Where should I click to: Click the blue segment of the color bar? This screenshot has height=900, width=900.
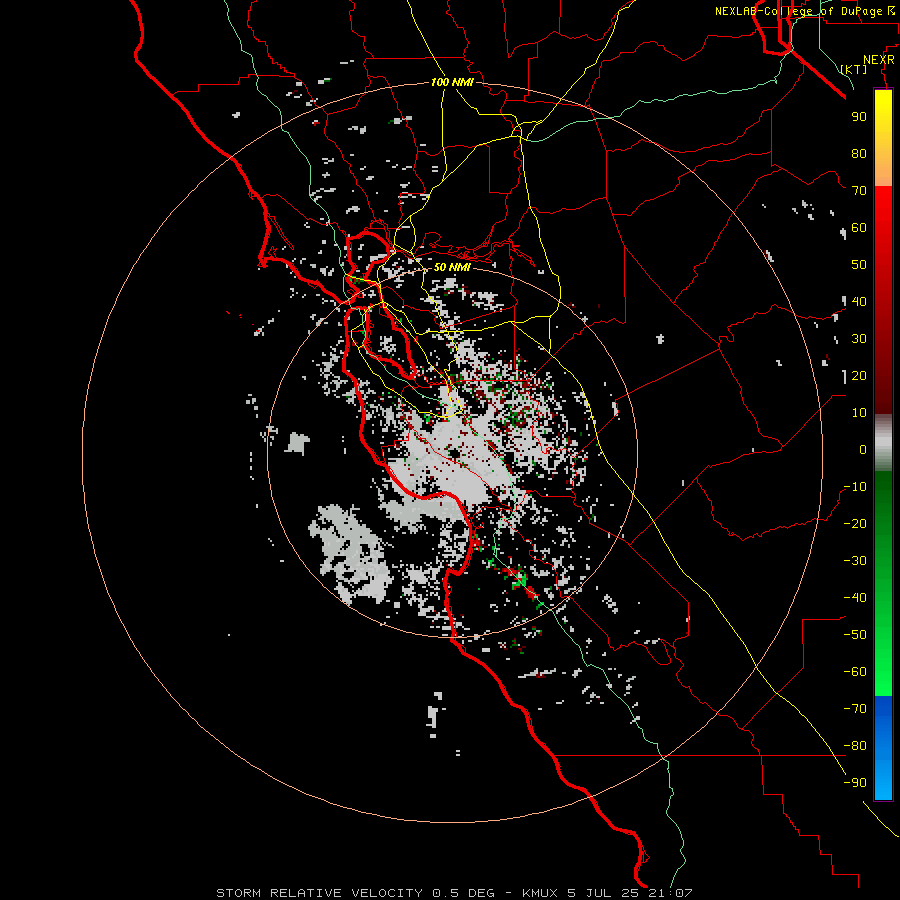(883, 748)
